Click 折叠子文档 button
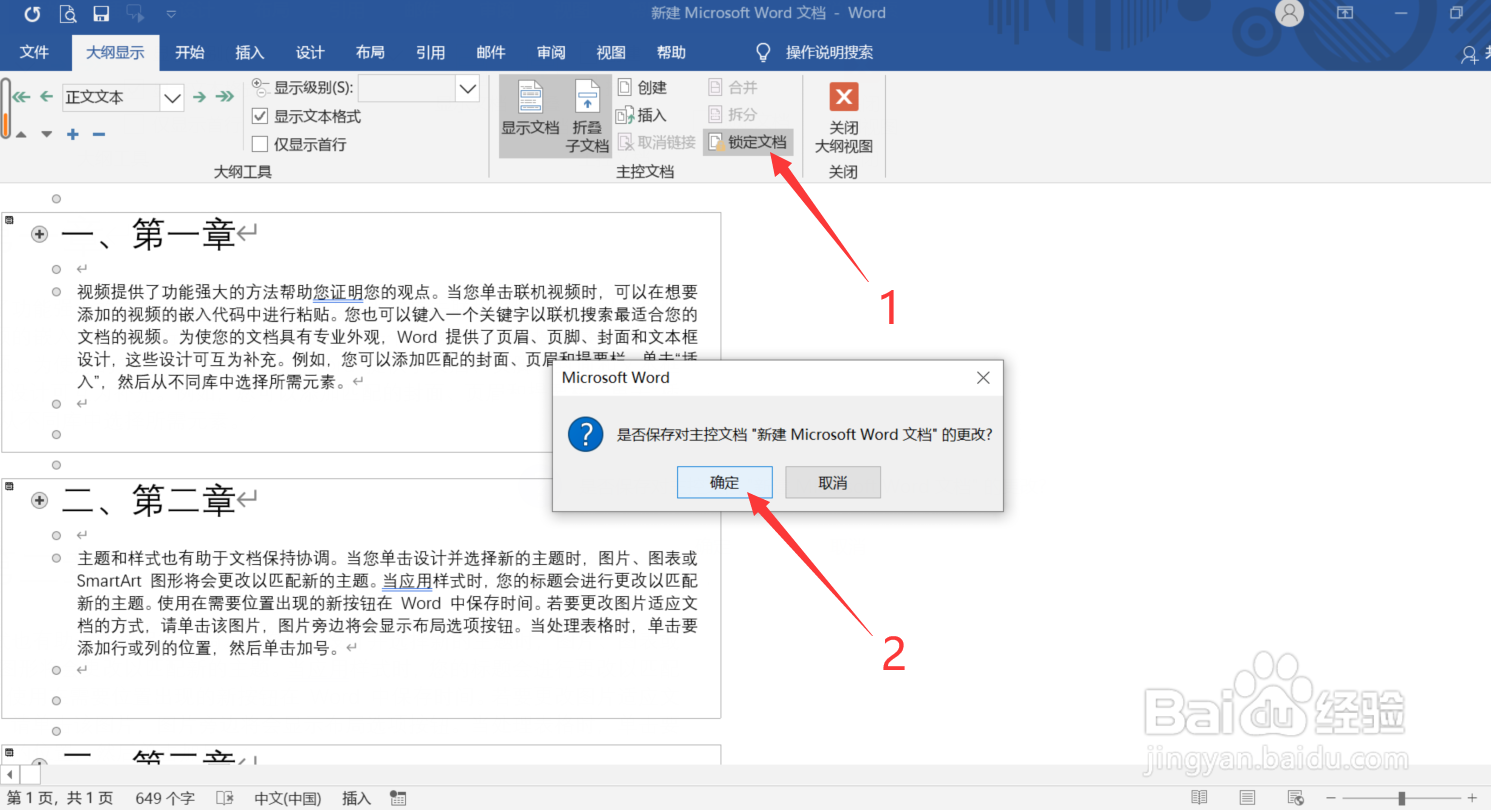Viewport: 1491px width, 810px height. coord(587,116)
